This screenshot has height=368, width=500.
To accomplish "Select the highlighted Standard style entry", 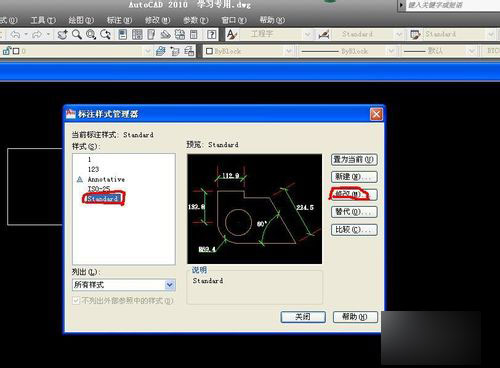I will [x=103, y=199].
